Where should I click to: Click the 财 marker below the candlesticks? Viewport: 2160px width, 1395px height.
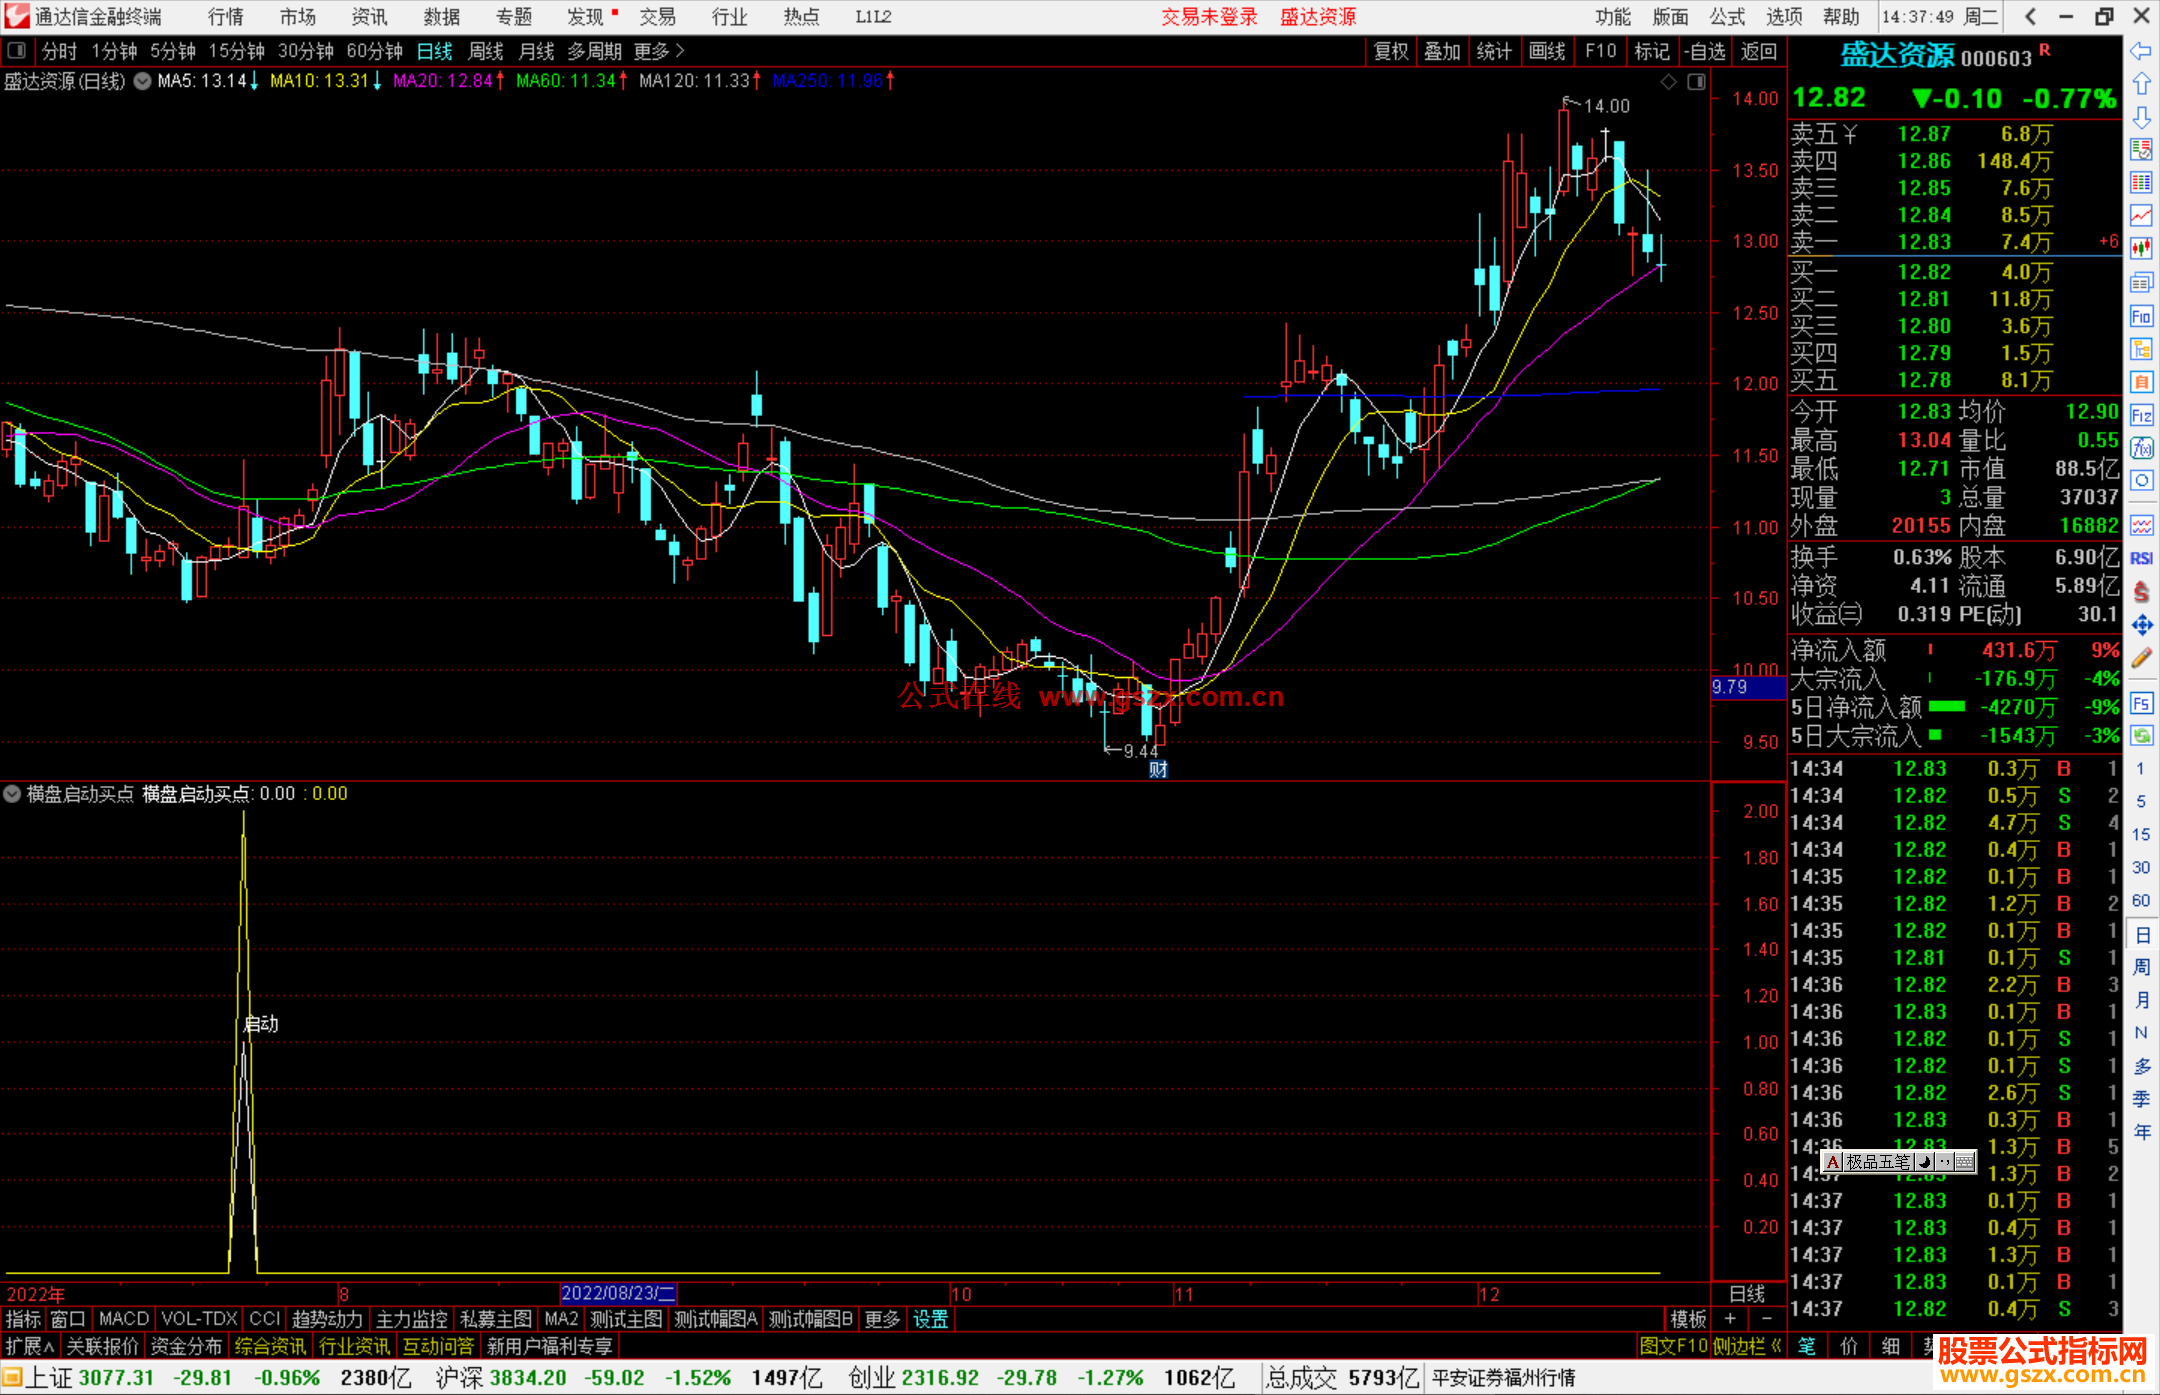1158,769
